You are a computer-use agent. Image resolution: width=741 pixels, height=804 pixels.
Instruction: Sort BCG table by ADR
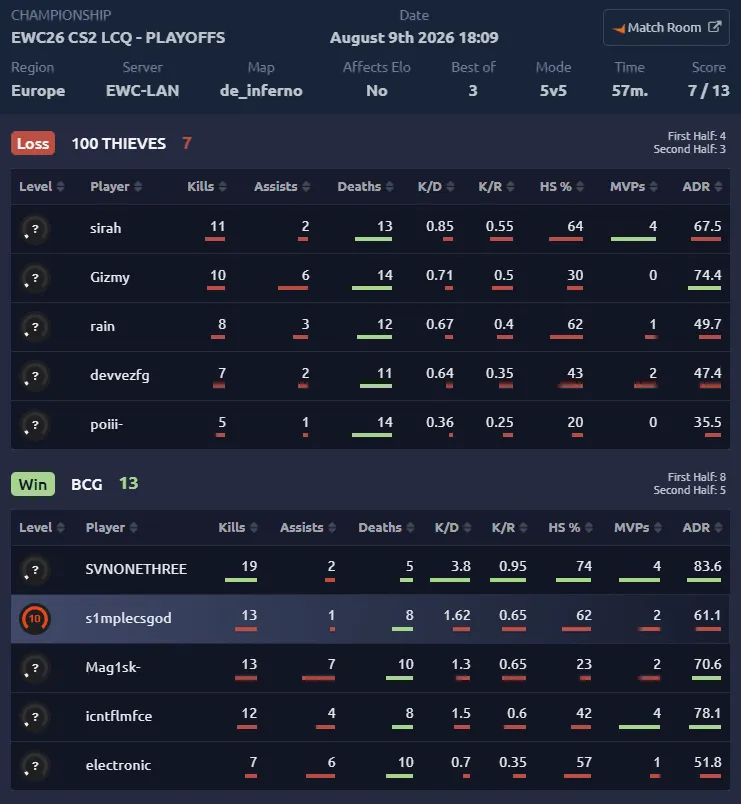703,528
